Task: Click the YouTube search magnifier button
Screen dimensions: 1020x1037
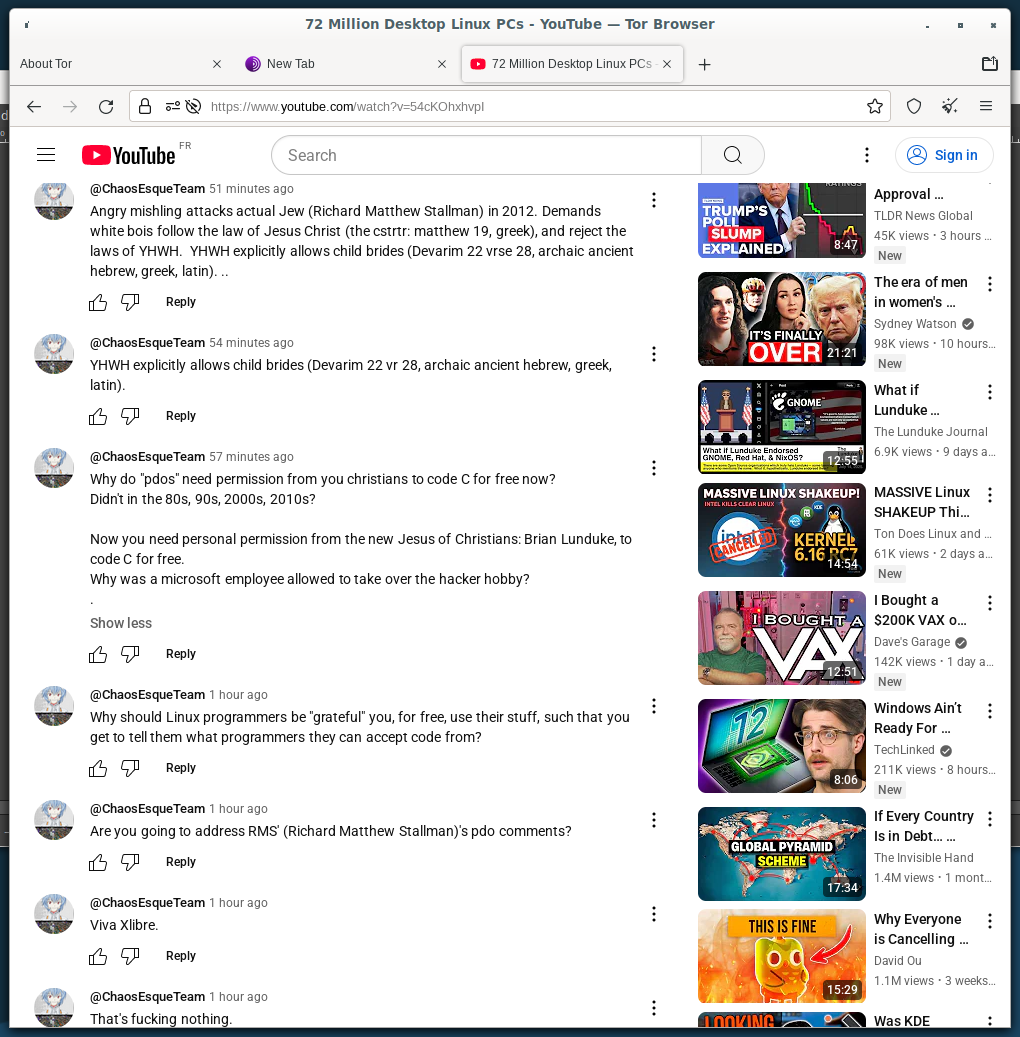Action: pyautogui.click(x=733, y=155)
